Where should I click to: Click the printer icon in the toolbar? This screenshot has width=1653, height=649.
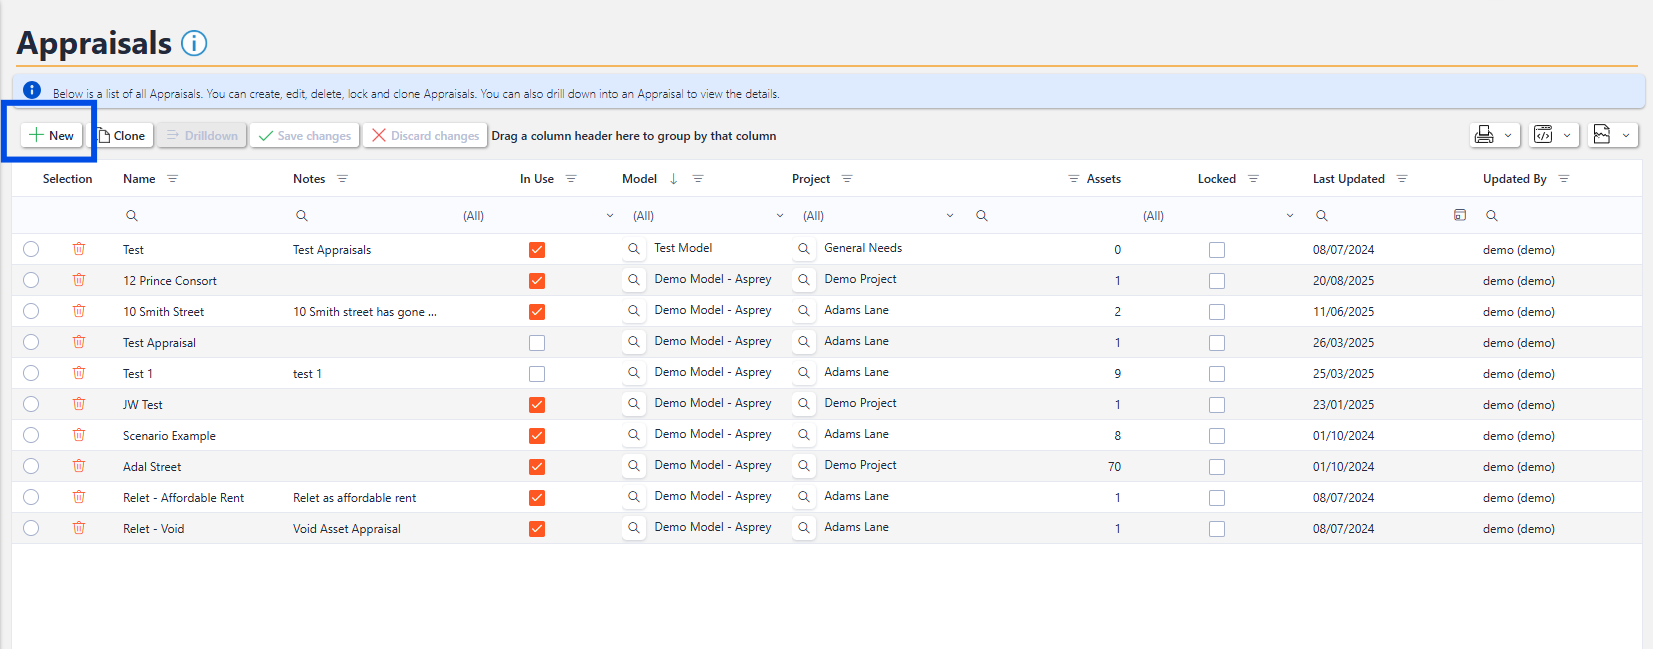(x=1484, y=135)
